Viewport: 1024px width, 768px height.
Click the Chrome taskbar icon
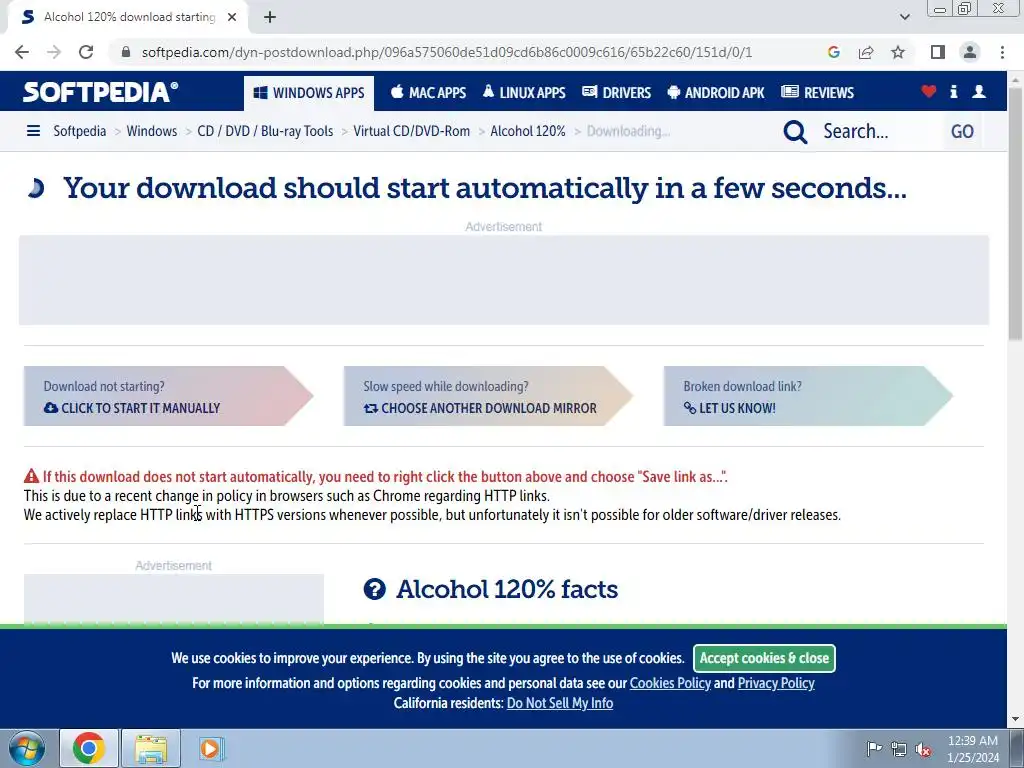pyautogui.click(x=89, y=748)
